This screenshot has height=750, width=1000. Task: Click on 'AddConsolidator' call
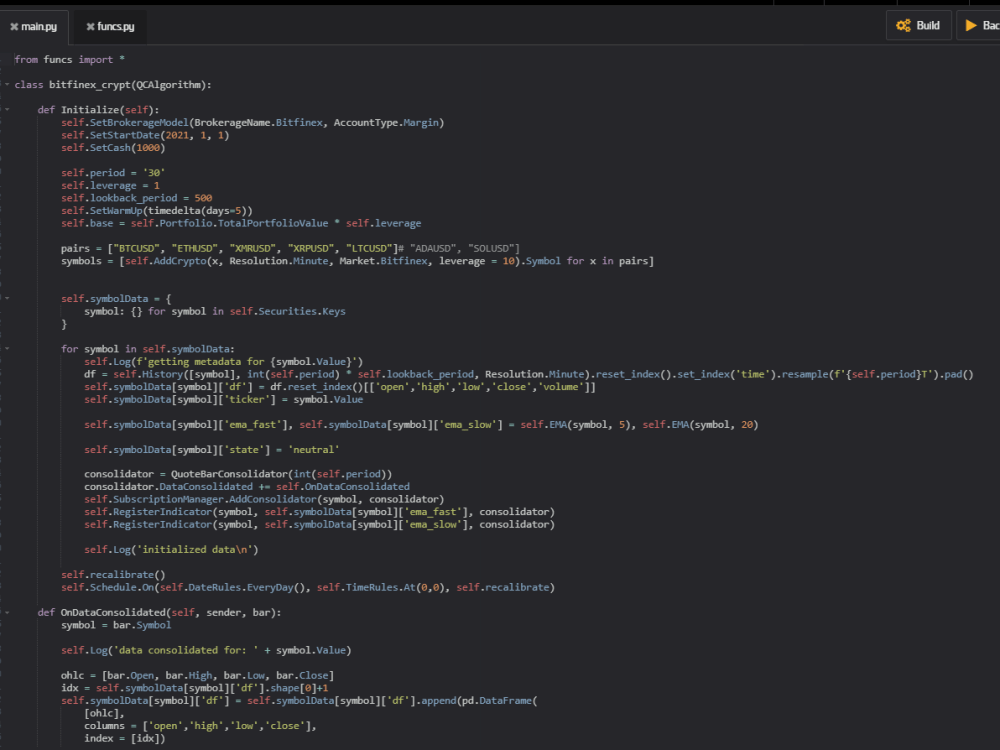click(x=273, y=499)
